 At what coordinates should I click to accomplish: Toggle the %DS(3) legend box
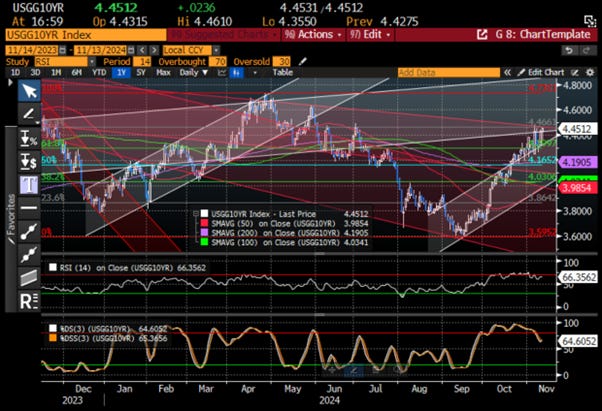tap(53, 328)
